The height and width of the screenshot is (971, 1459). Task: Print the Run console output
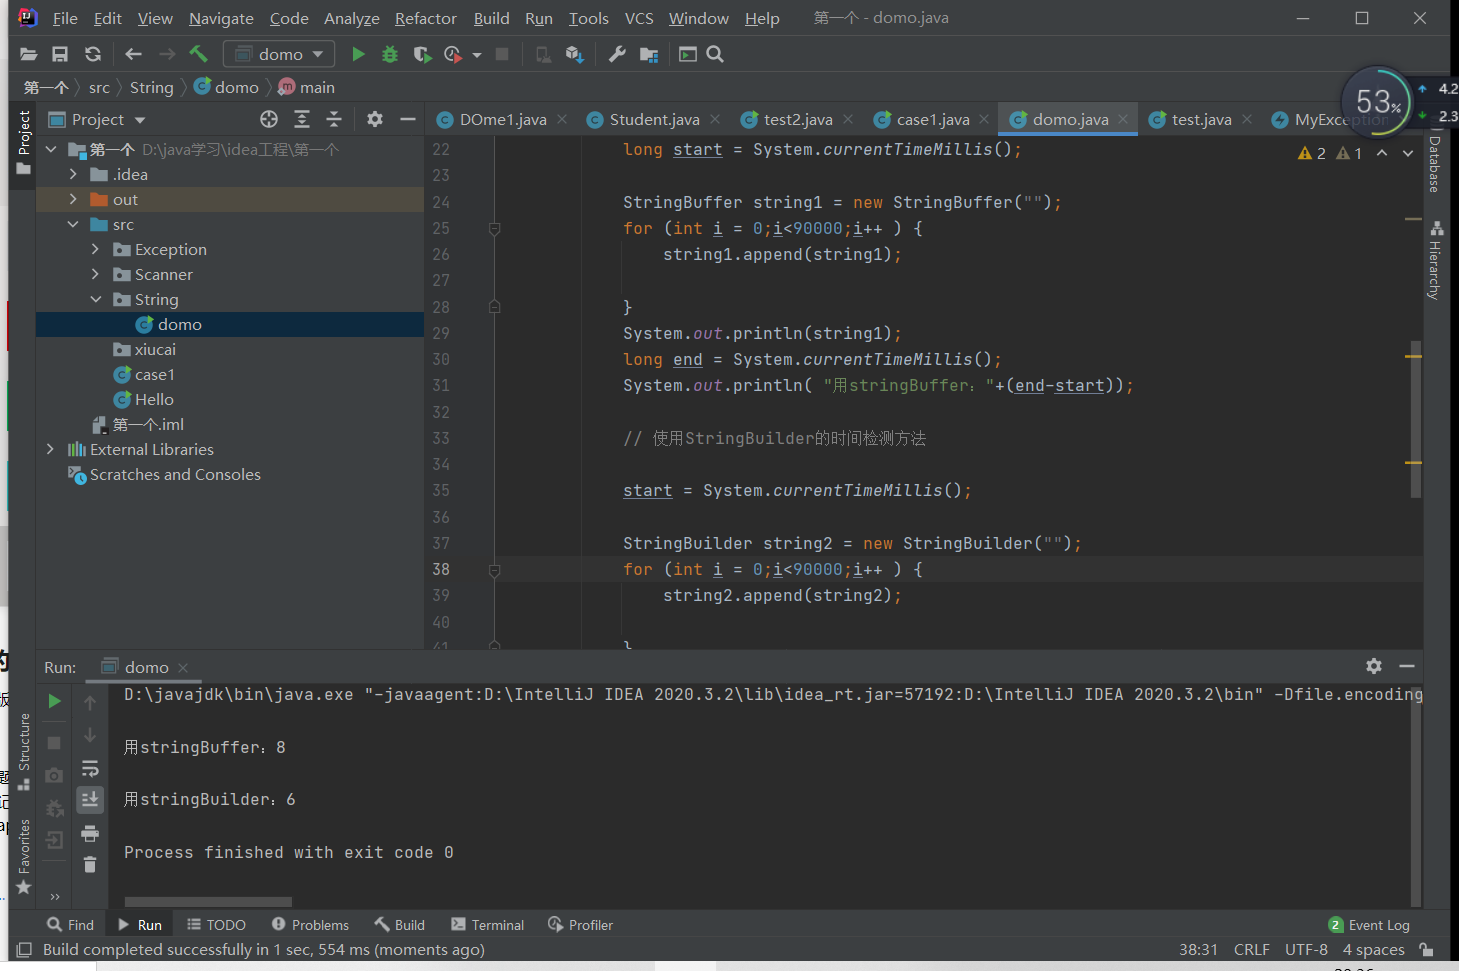click(90, 833)
